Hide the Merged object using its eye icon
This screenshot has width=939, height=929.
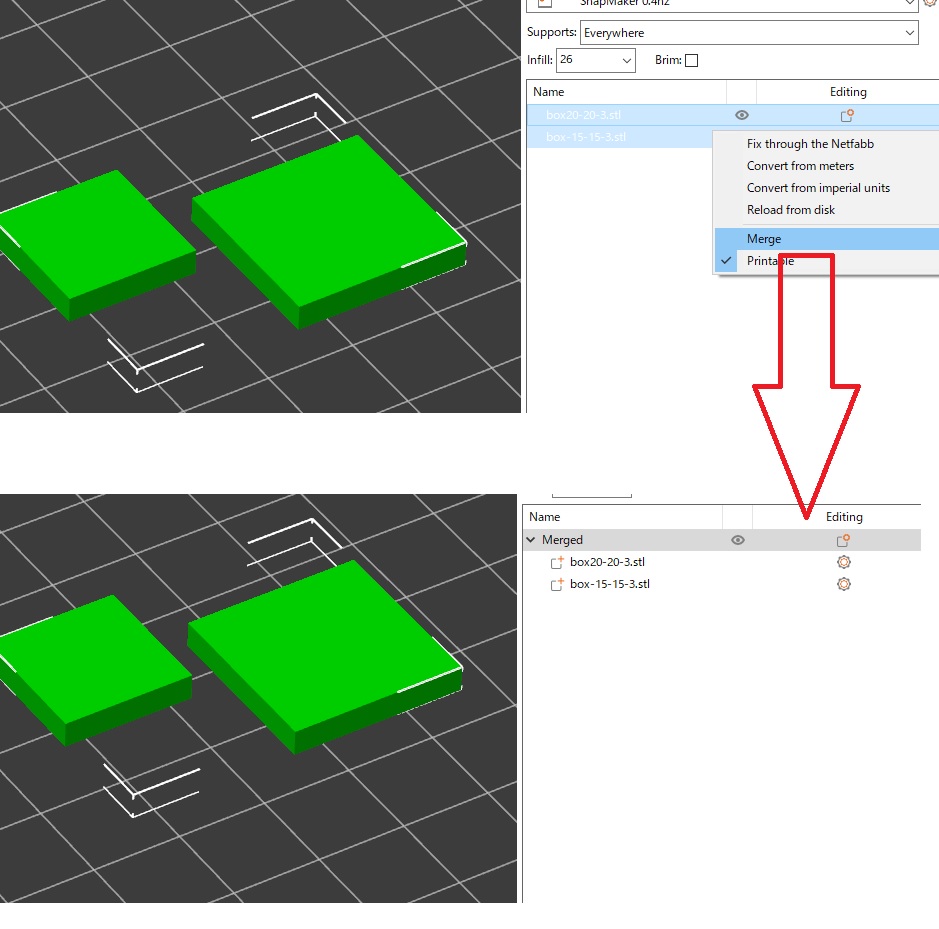pyautogui.click(x=737, y=540)
